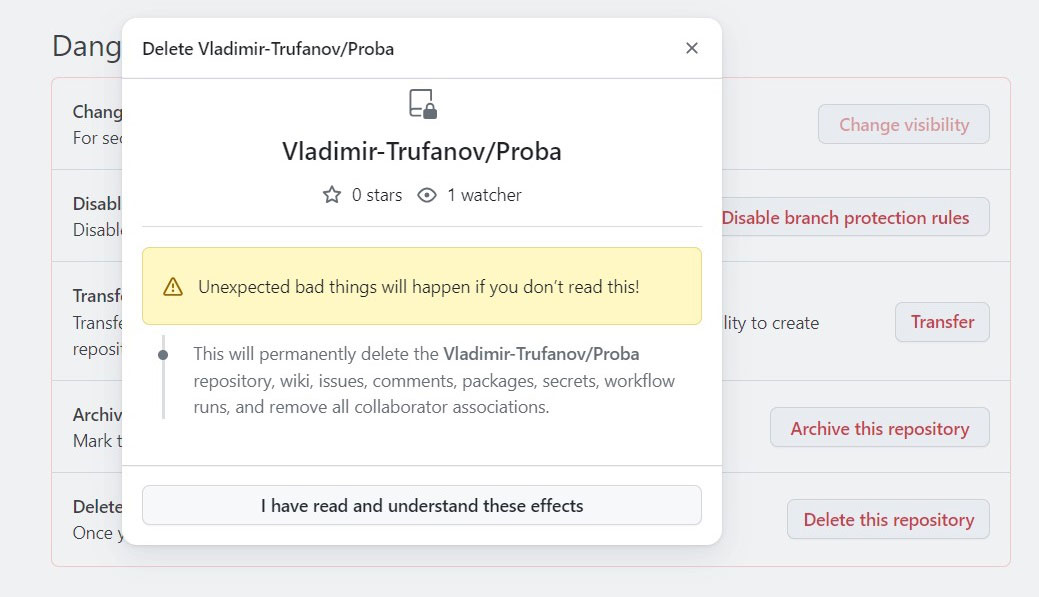
Task: Click the private repository lock icon
Action: click(422, 104)
